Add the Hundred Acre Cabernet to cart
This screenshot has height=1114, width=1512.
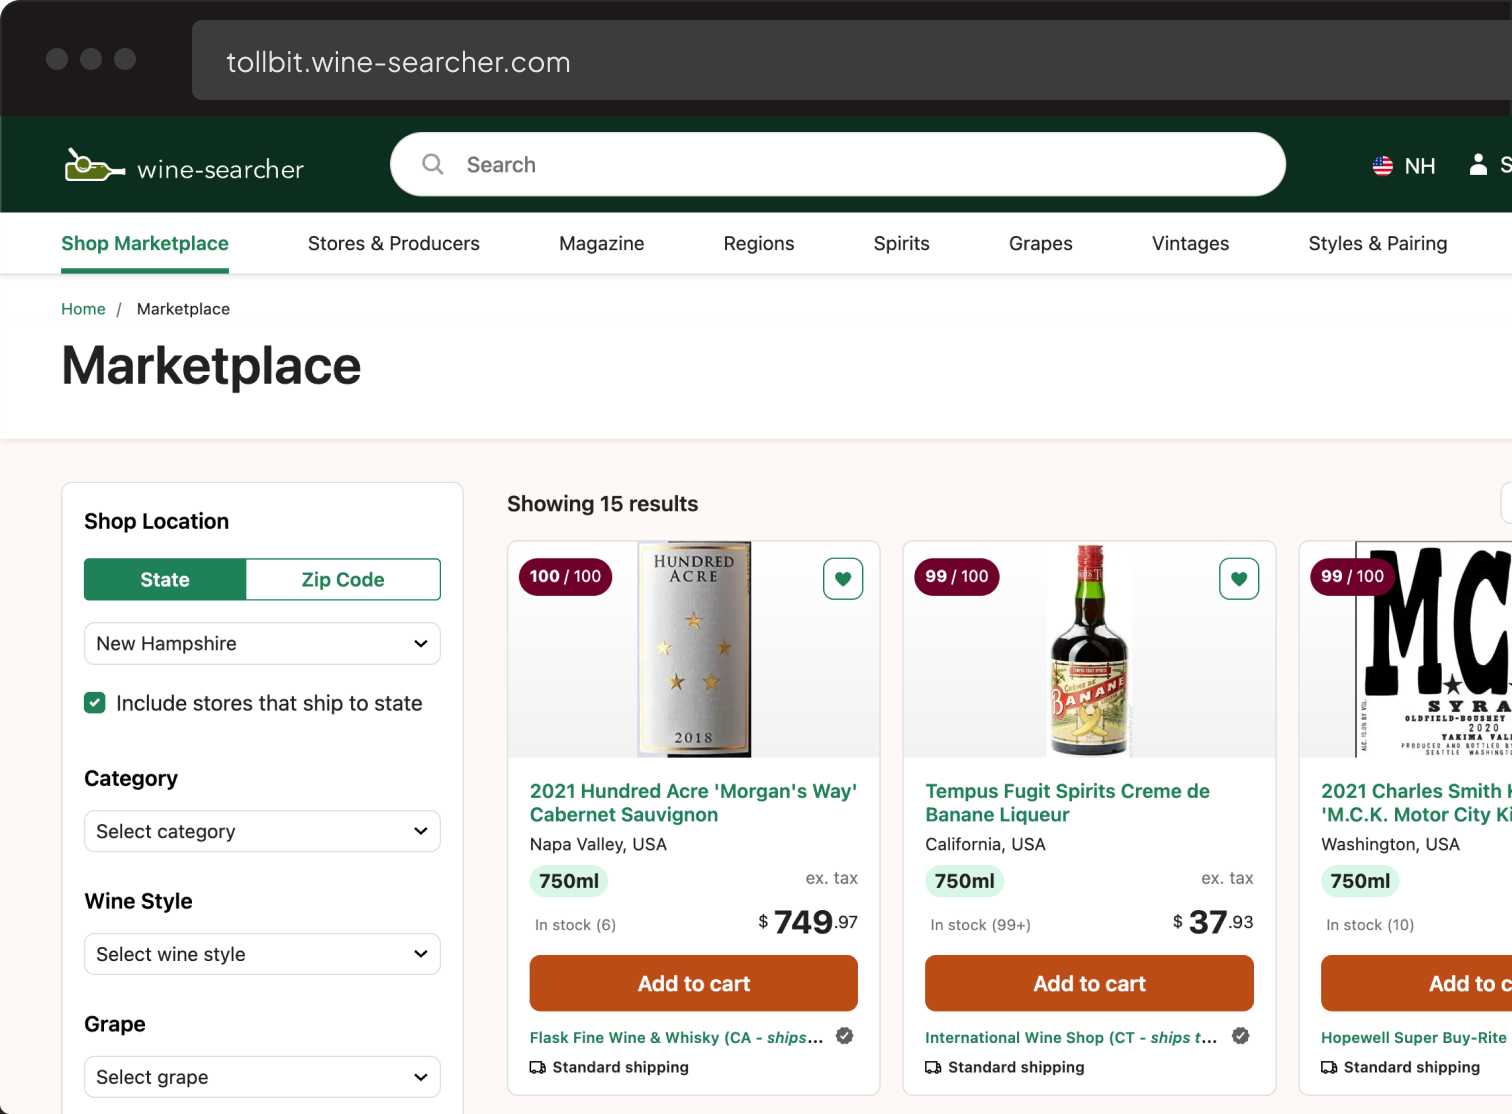(x=693, y=984)
